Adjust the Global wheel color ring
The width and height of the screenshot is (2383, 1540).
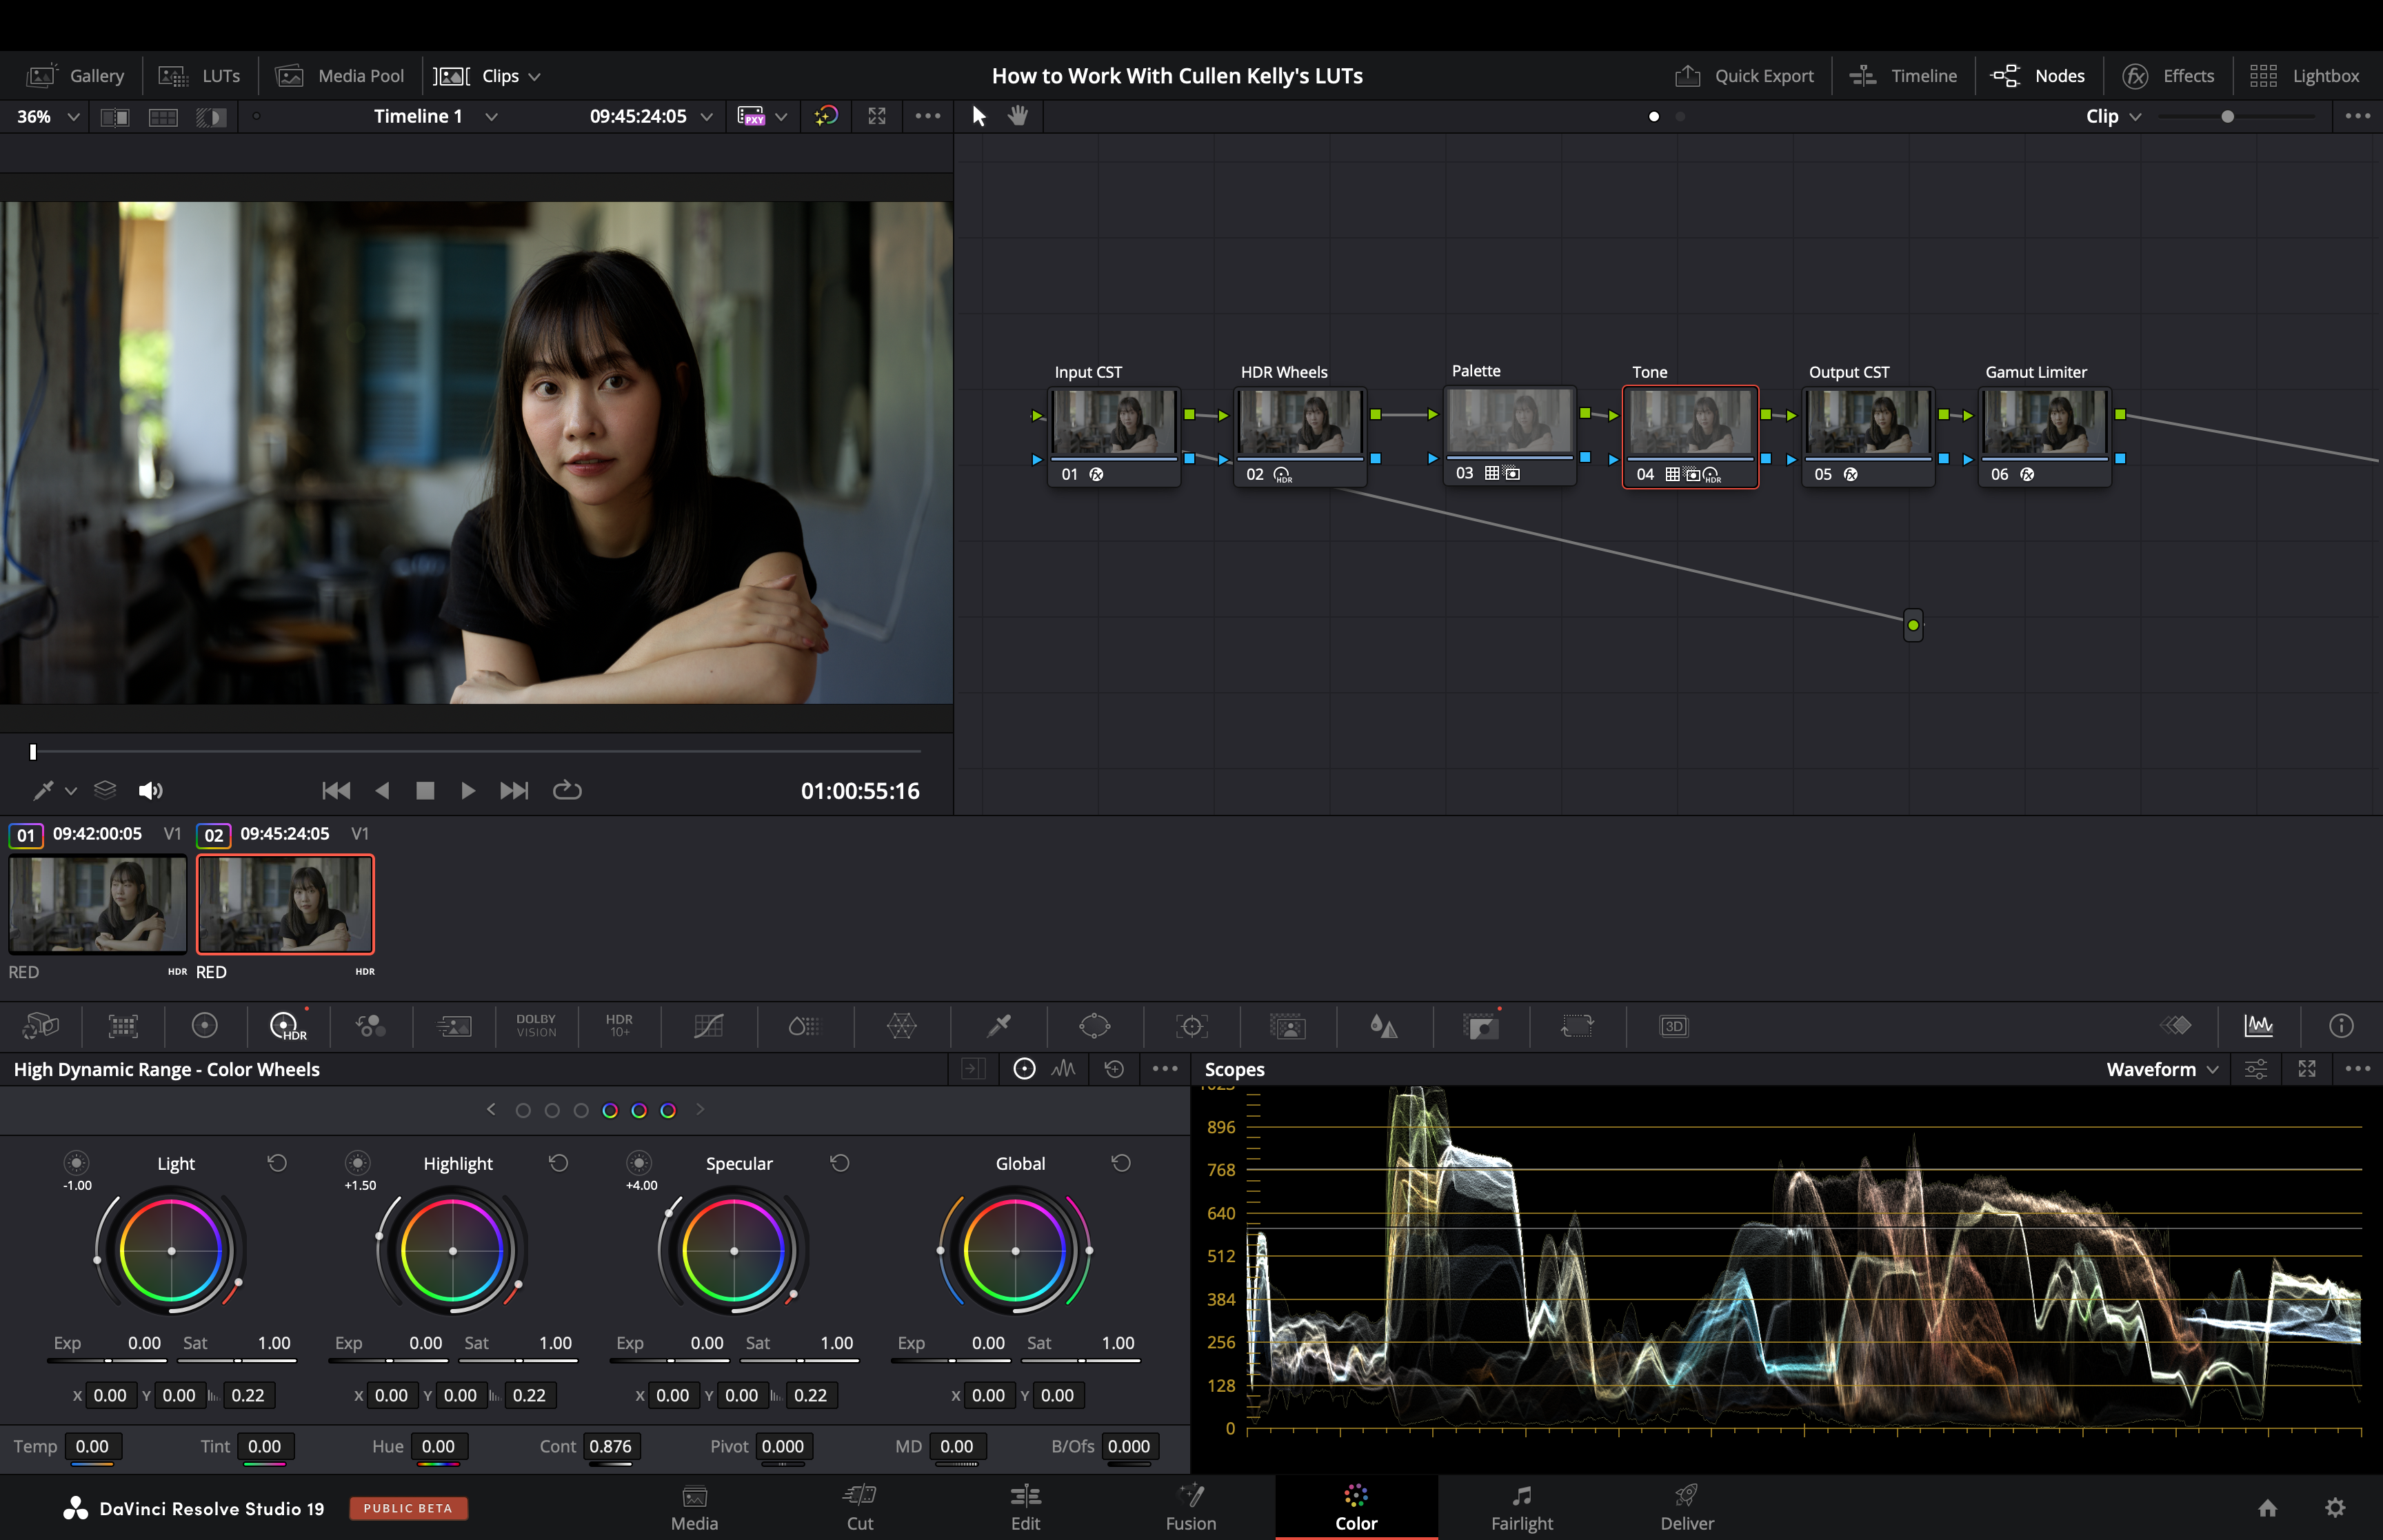tap(1015, 1250)
